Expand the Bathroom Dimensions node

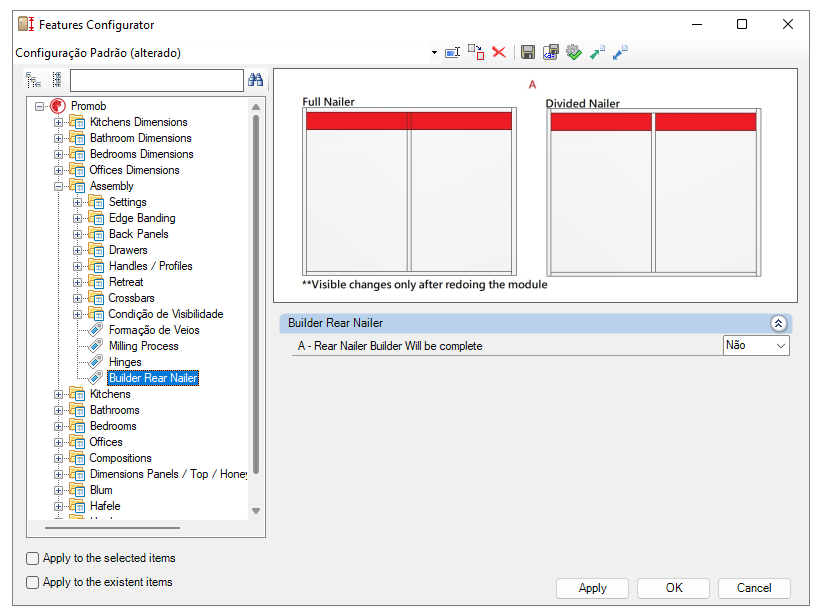coord(59,138)
